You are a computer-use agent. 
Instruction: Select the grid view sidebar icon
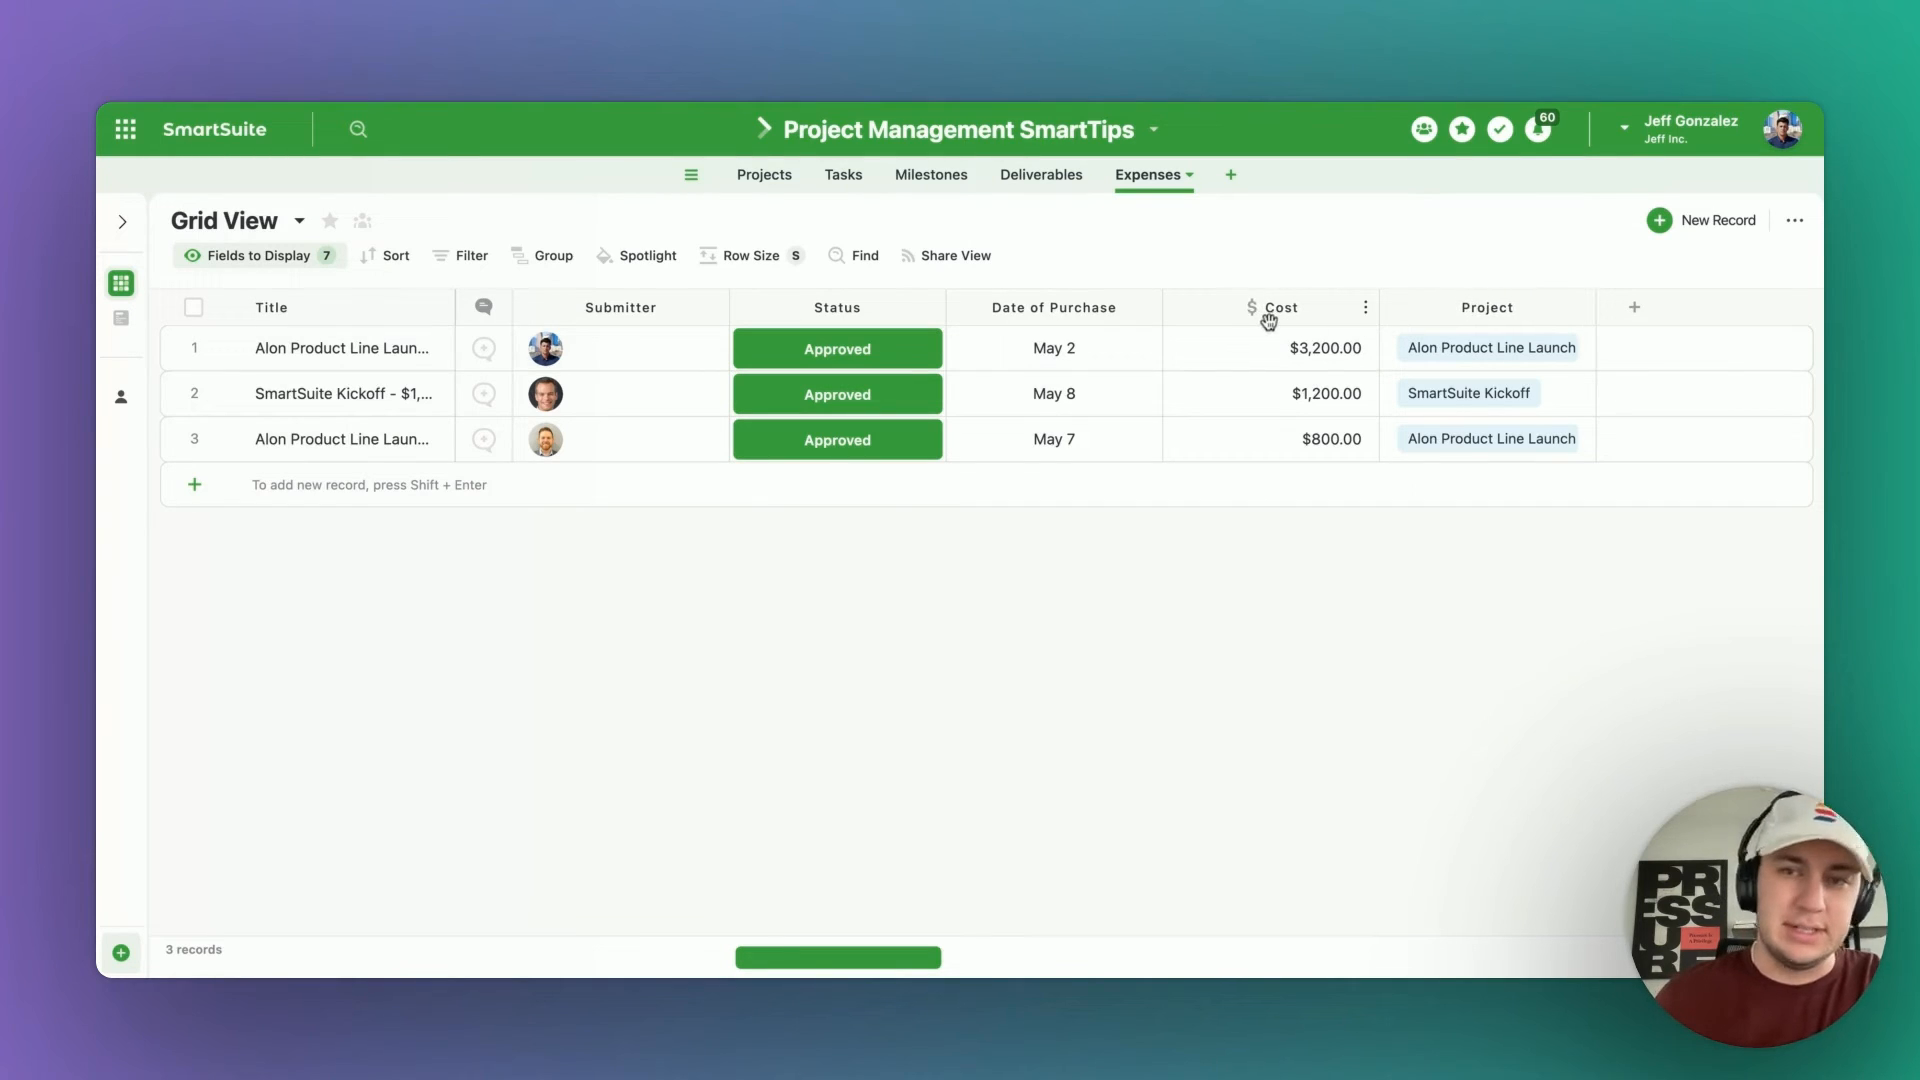(121, 283)
